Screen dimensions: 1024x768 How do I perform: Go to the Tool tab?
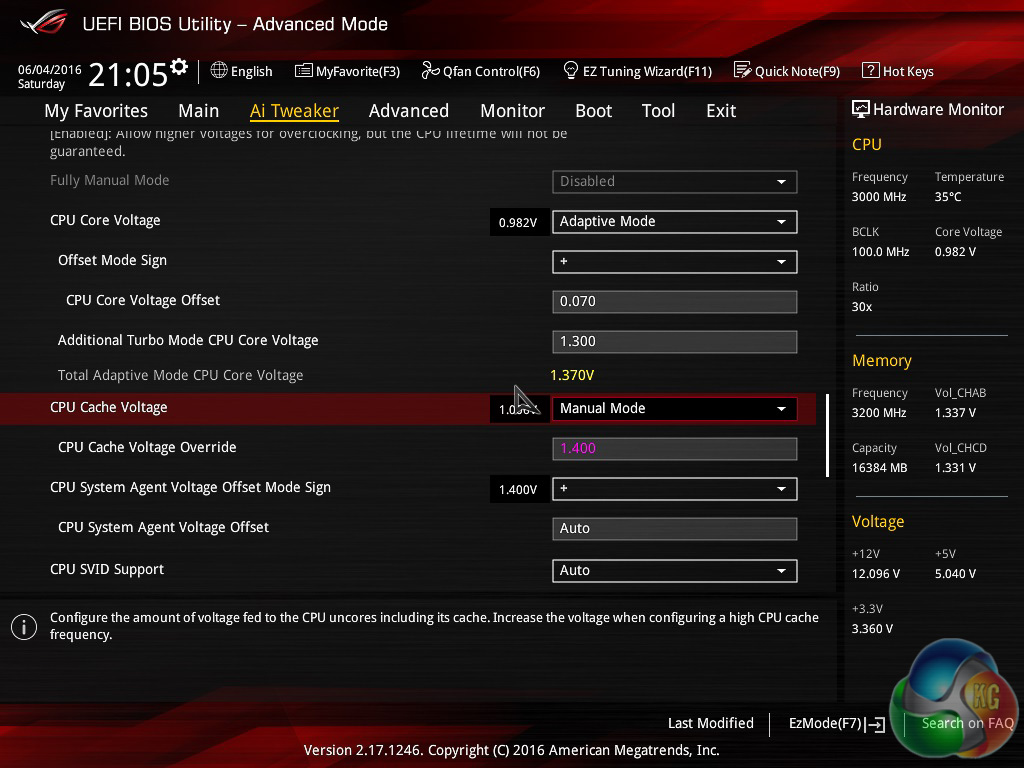pyautogui.click(x=658, y=111)
